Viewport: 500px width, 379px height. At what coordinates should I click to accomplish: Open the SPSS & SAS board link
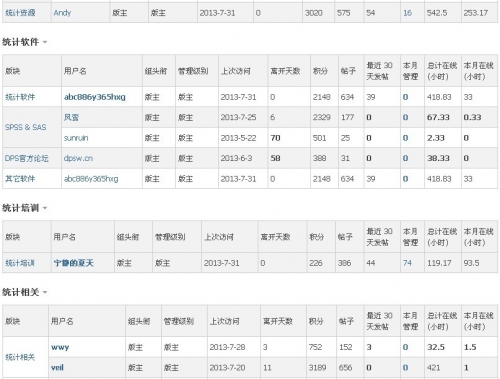pyautogui.click(x=26, y=127)
